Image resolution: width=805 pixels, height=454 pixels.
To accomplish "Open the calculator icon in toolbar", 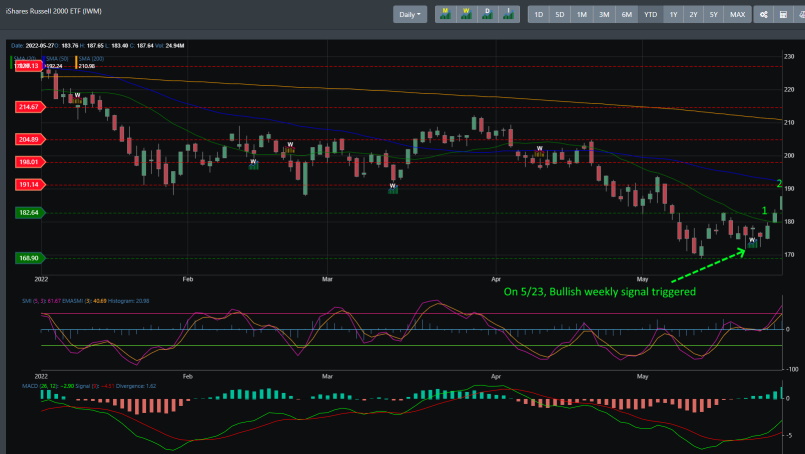I will click(783, 14).
